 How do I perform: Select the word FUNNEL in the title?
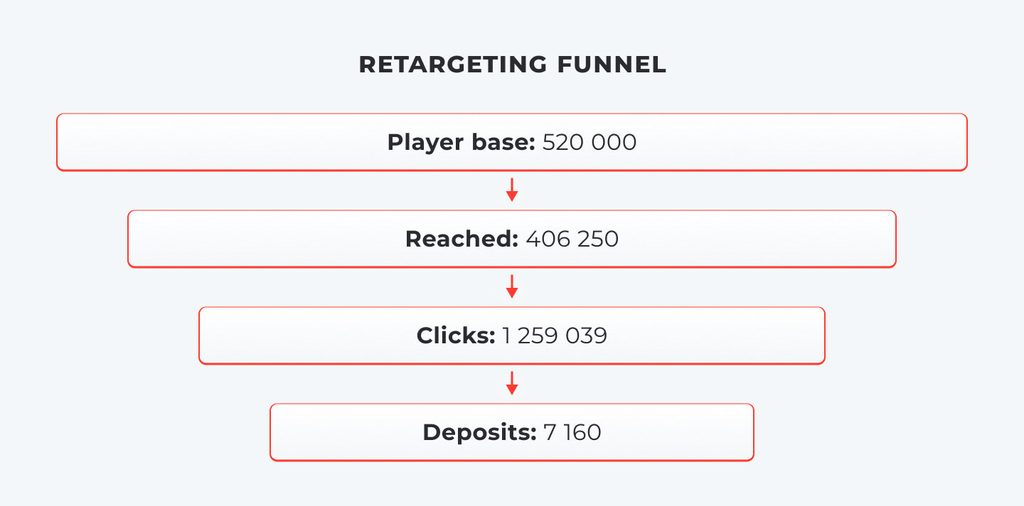pyautogui.click(x=612, y=65)
